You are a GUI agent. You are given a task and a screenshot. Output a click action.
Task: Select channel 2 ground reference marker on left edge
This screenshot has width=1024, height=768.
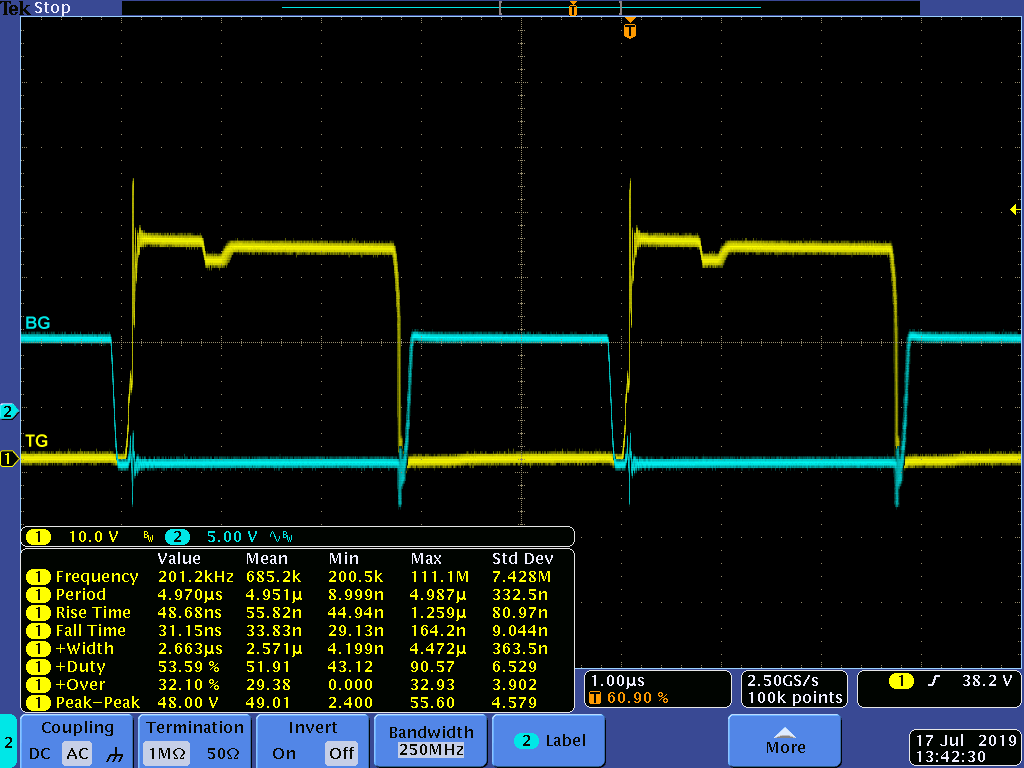(x=9, y=411)
